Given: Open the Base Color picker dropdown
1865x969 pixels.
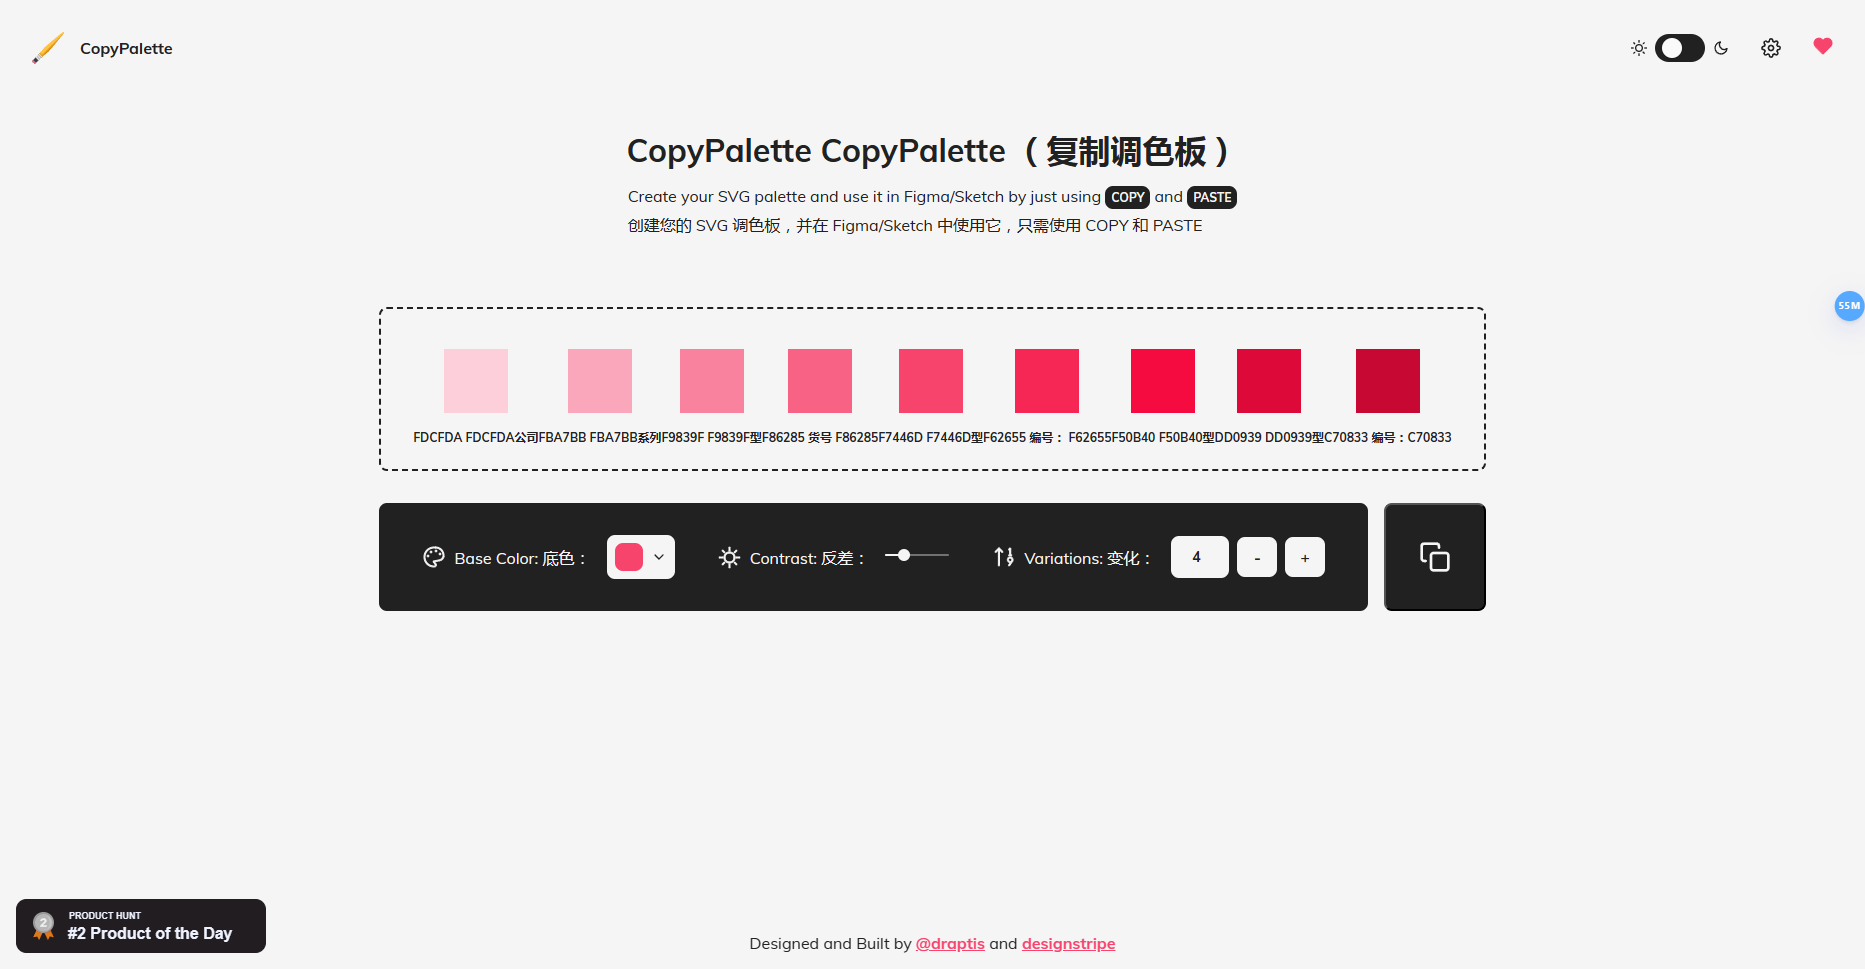Looking at the screenshot, I should 641,557.
